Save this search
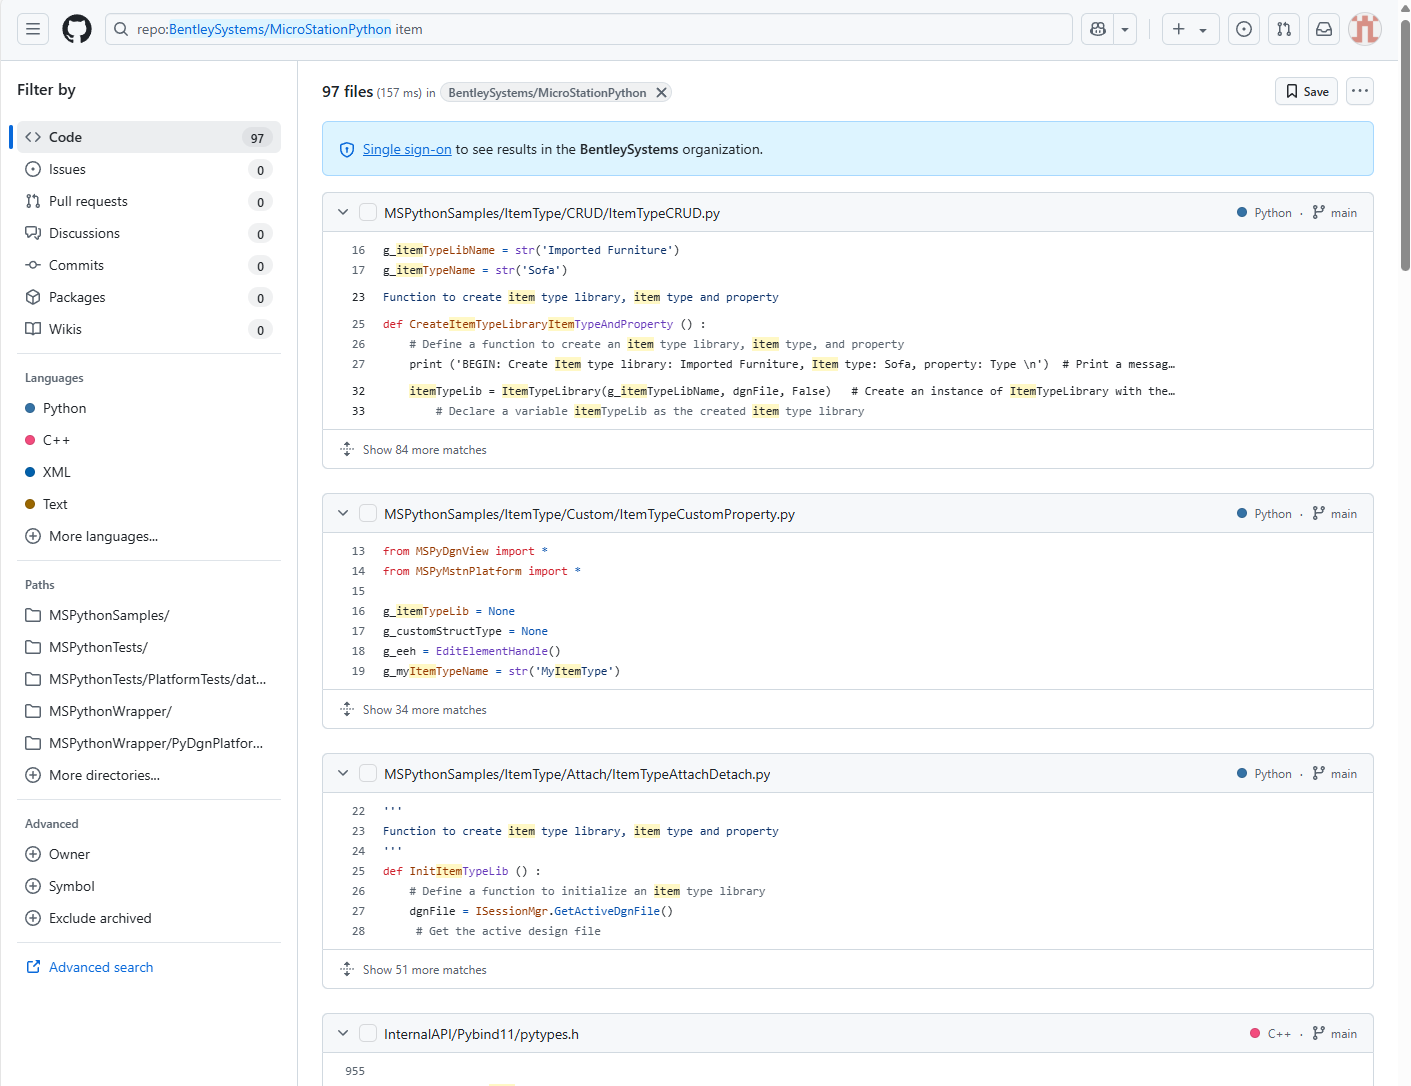The width and height of the screenshot is (1411, 1086). (1306, 91)
